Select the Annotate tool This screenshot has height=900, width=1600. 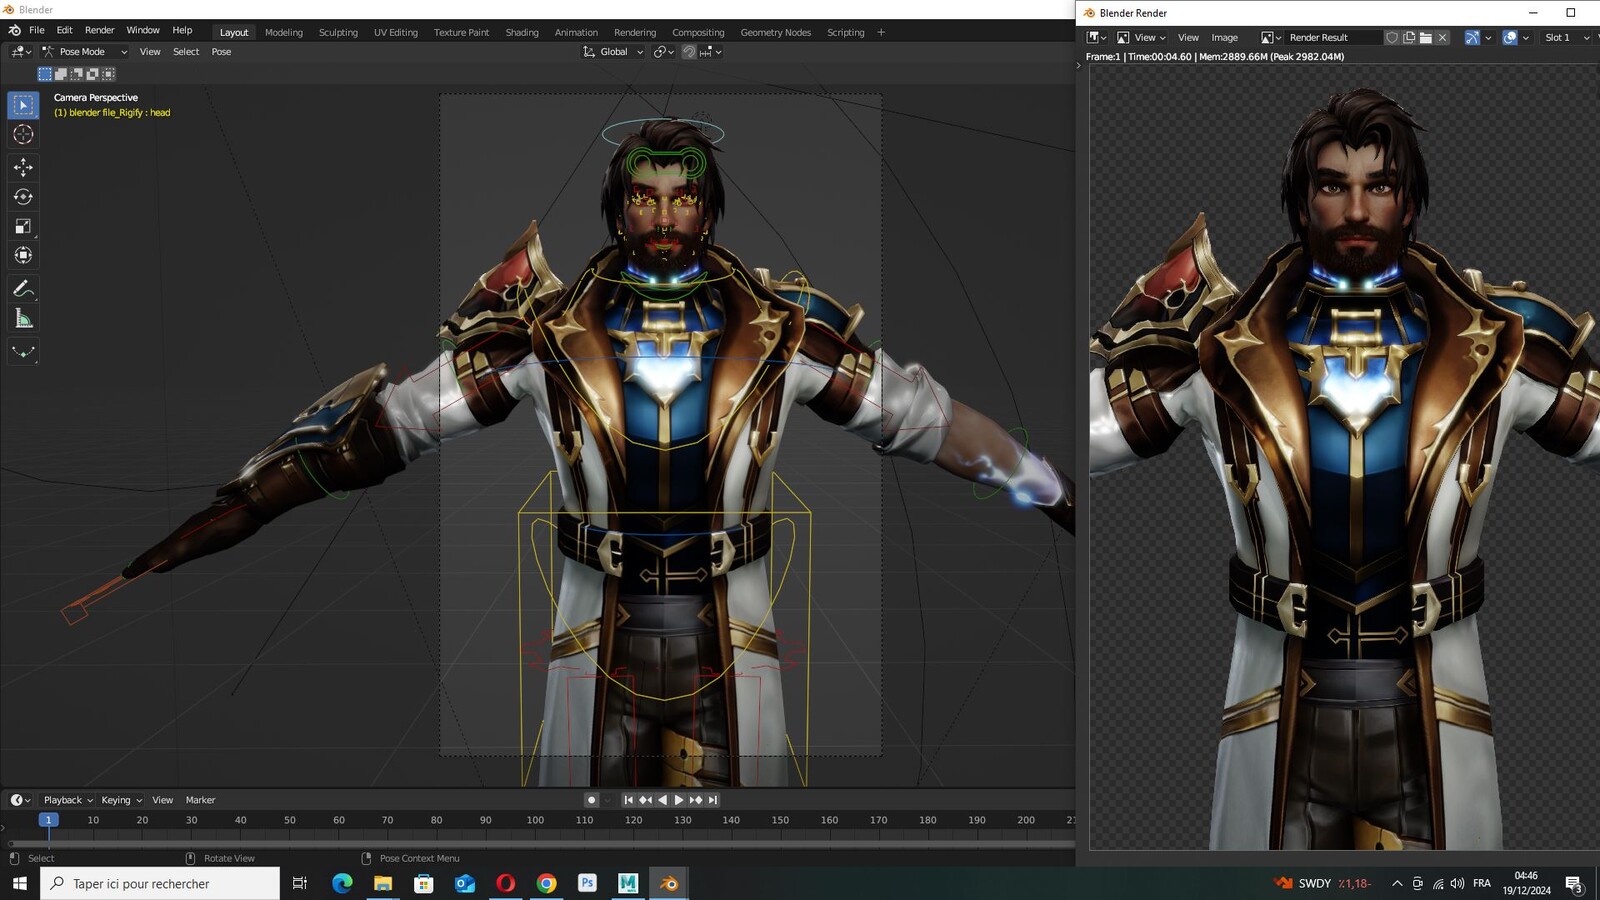click(x=23, y=289)
